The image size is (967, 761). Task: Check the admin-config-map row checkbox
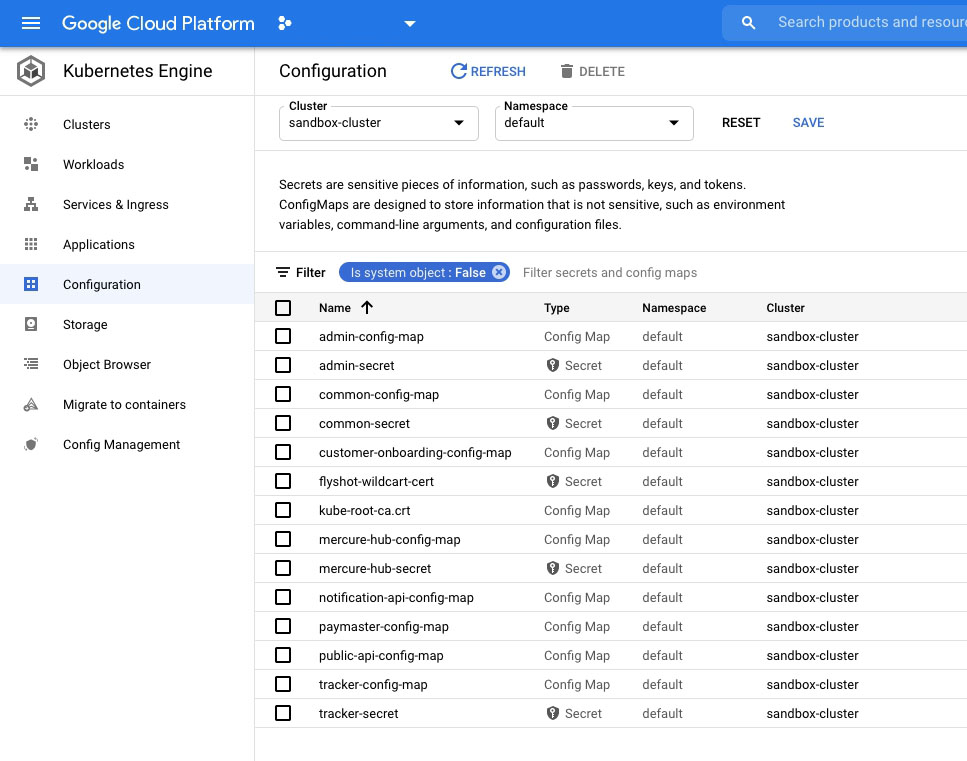point(283,336)
